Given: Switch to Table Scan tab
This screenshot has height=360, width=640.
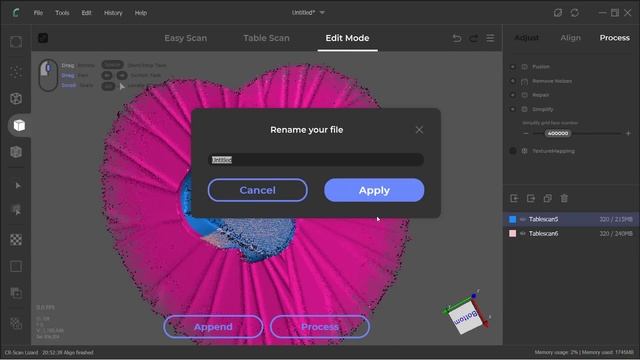Looking at the screenshot, I should coord(266,38).
